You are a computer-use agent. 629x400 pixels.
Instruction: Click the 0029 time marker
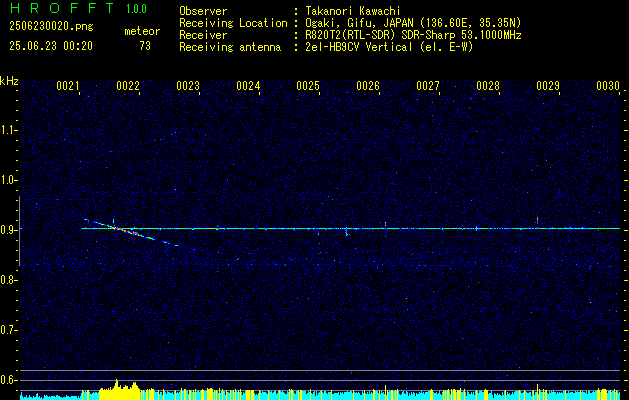[x=548, y=86]
